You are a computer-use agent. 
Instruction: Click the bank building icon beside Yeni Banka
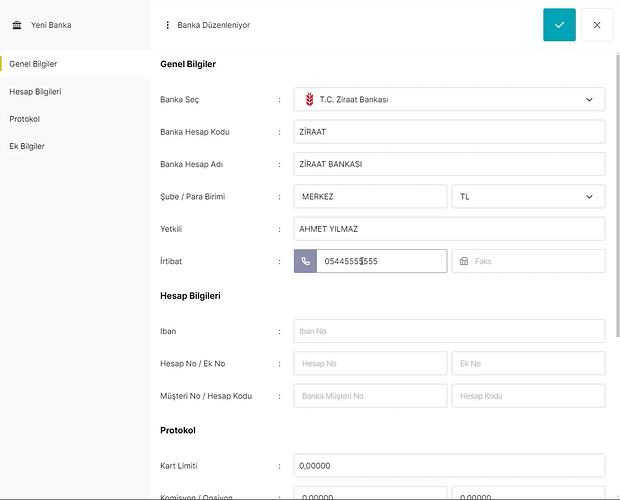[x=17, y=25]
